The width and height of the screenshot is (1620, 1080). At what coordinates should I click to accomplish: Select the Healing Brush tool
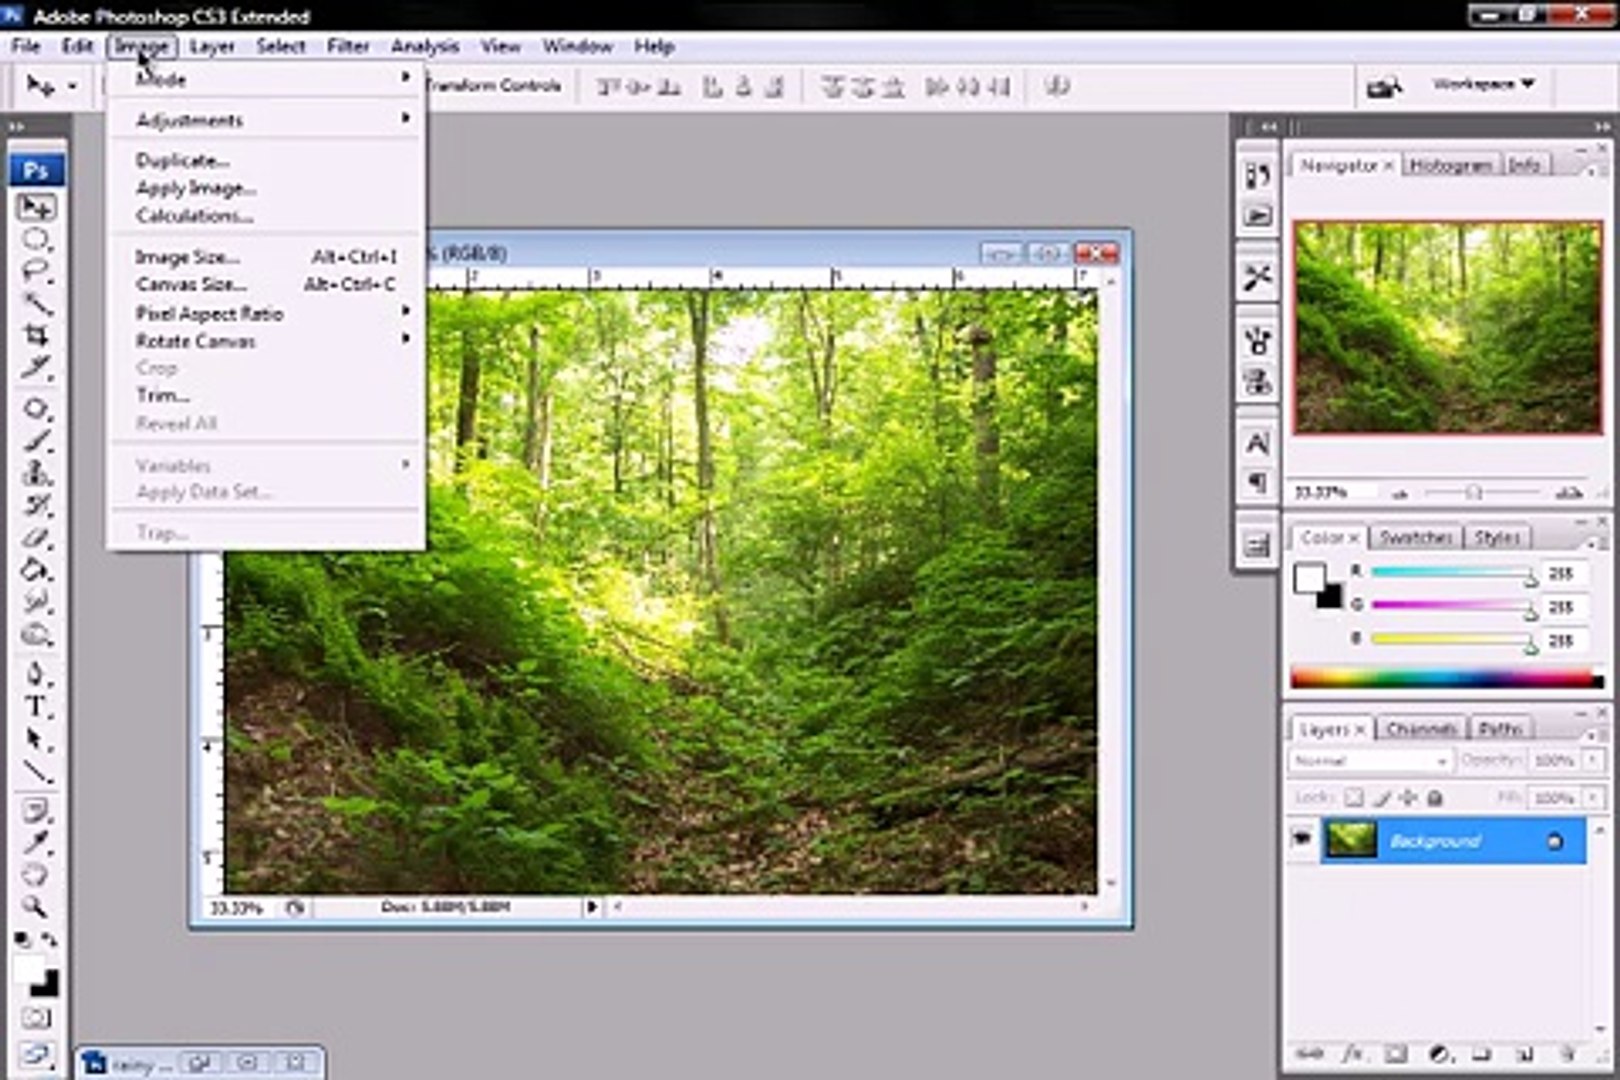click(36, 409)
